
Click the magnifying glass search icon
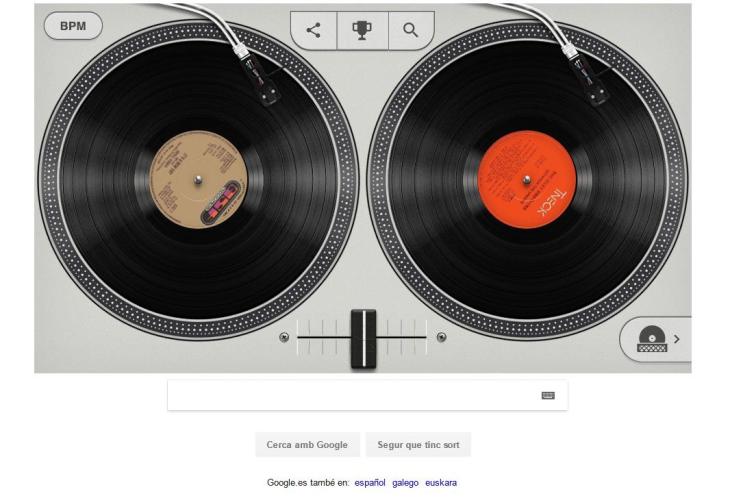pyautogui.click(x=410, y=30)
